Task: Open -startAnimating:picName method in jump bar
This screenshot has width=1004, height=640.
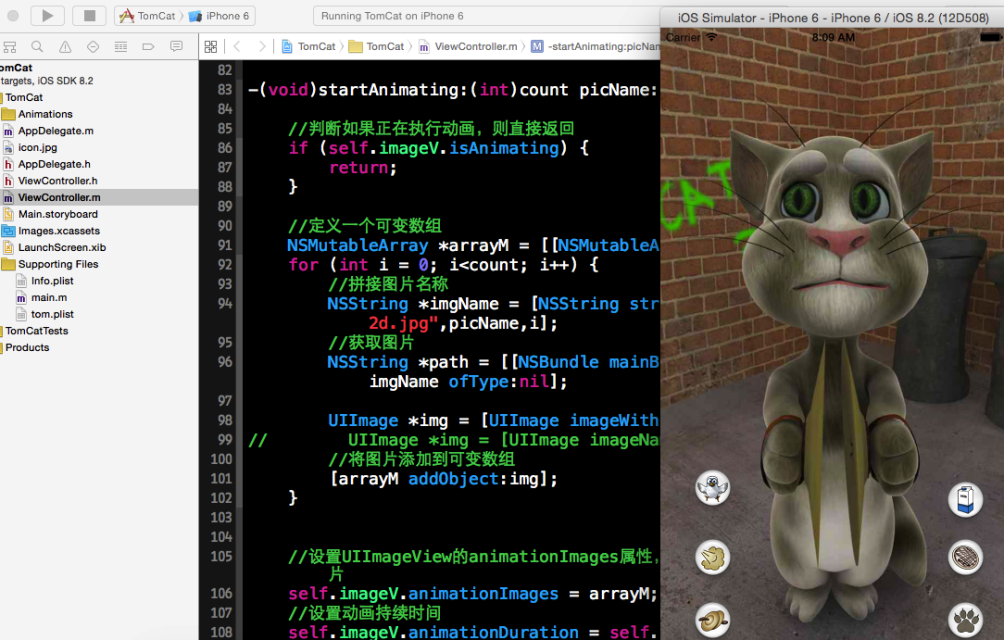Action: coord(595,46)
